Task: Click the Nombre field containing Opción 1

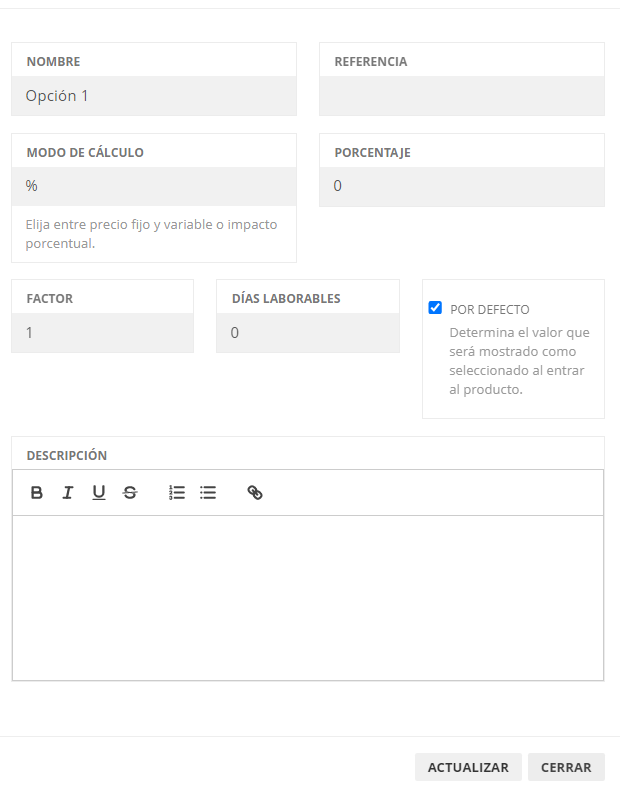Action: click(154, 96)
